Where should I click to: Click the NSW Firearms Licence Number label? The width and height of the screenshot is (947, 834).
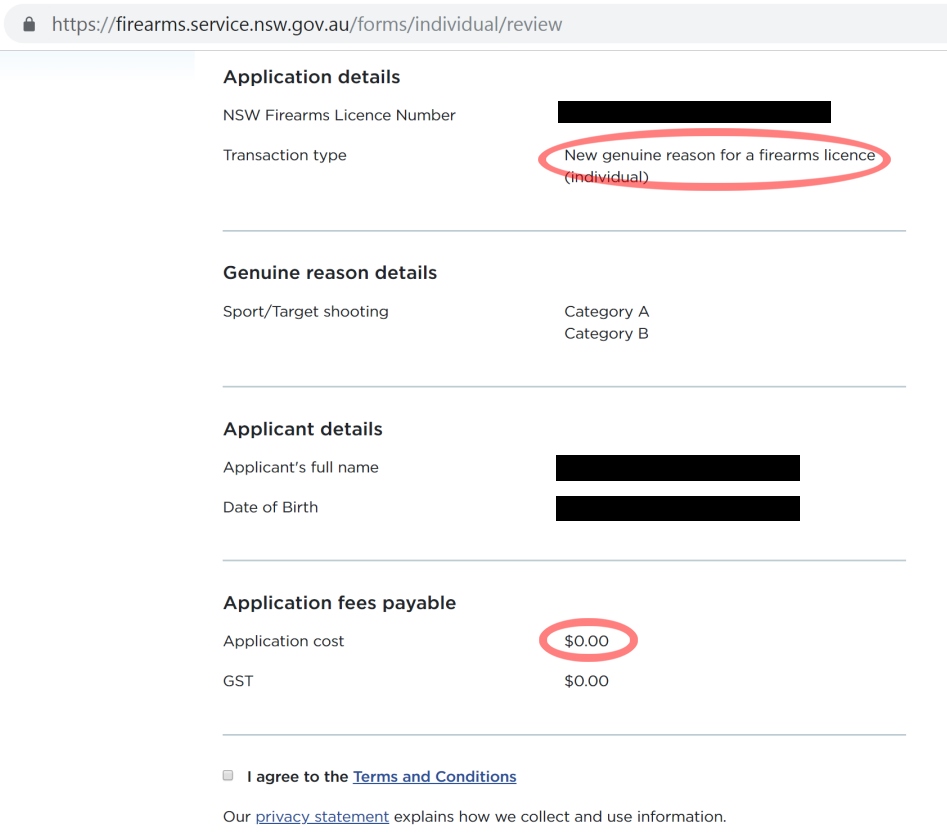(x=339, y=115)
